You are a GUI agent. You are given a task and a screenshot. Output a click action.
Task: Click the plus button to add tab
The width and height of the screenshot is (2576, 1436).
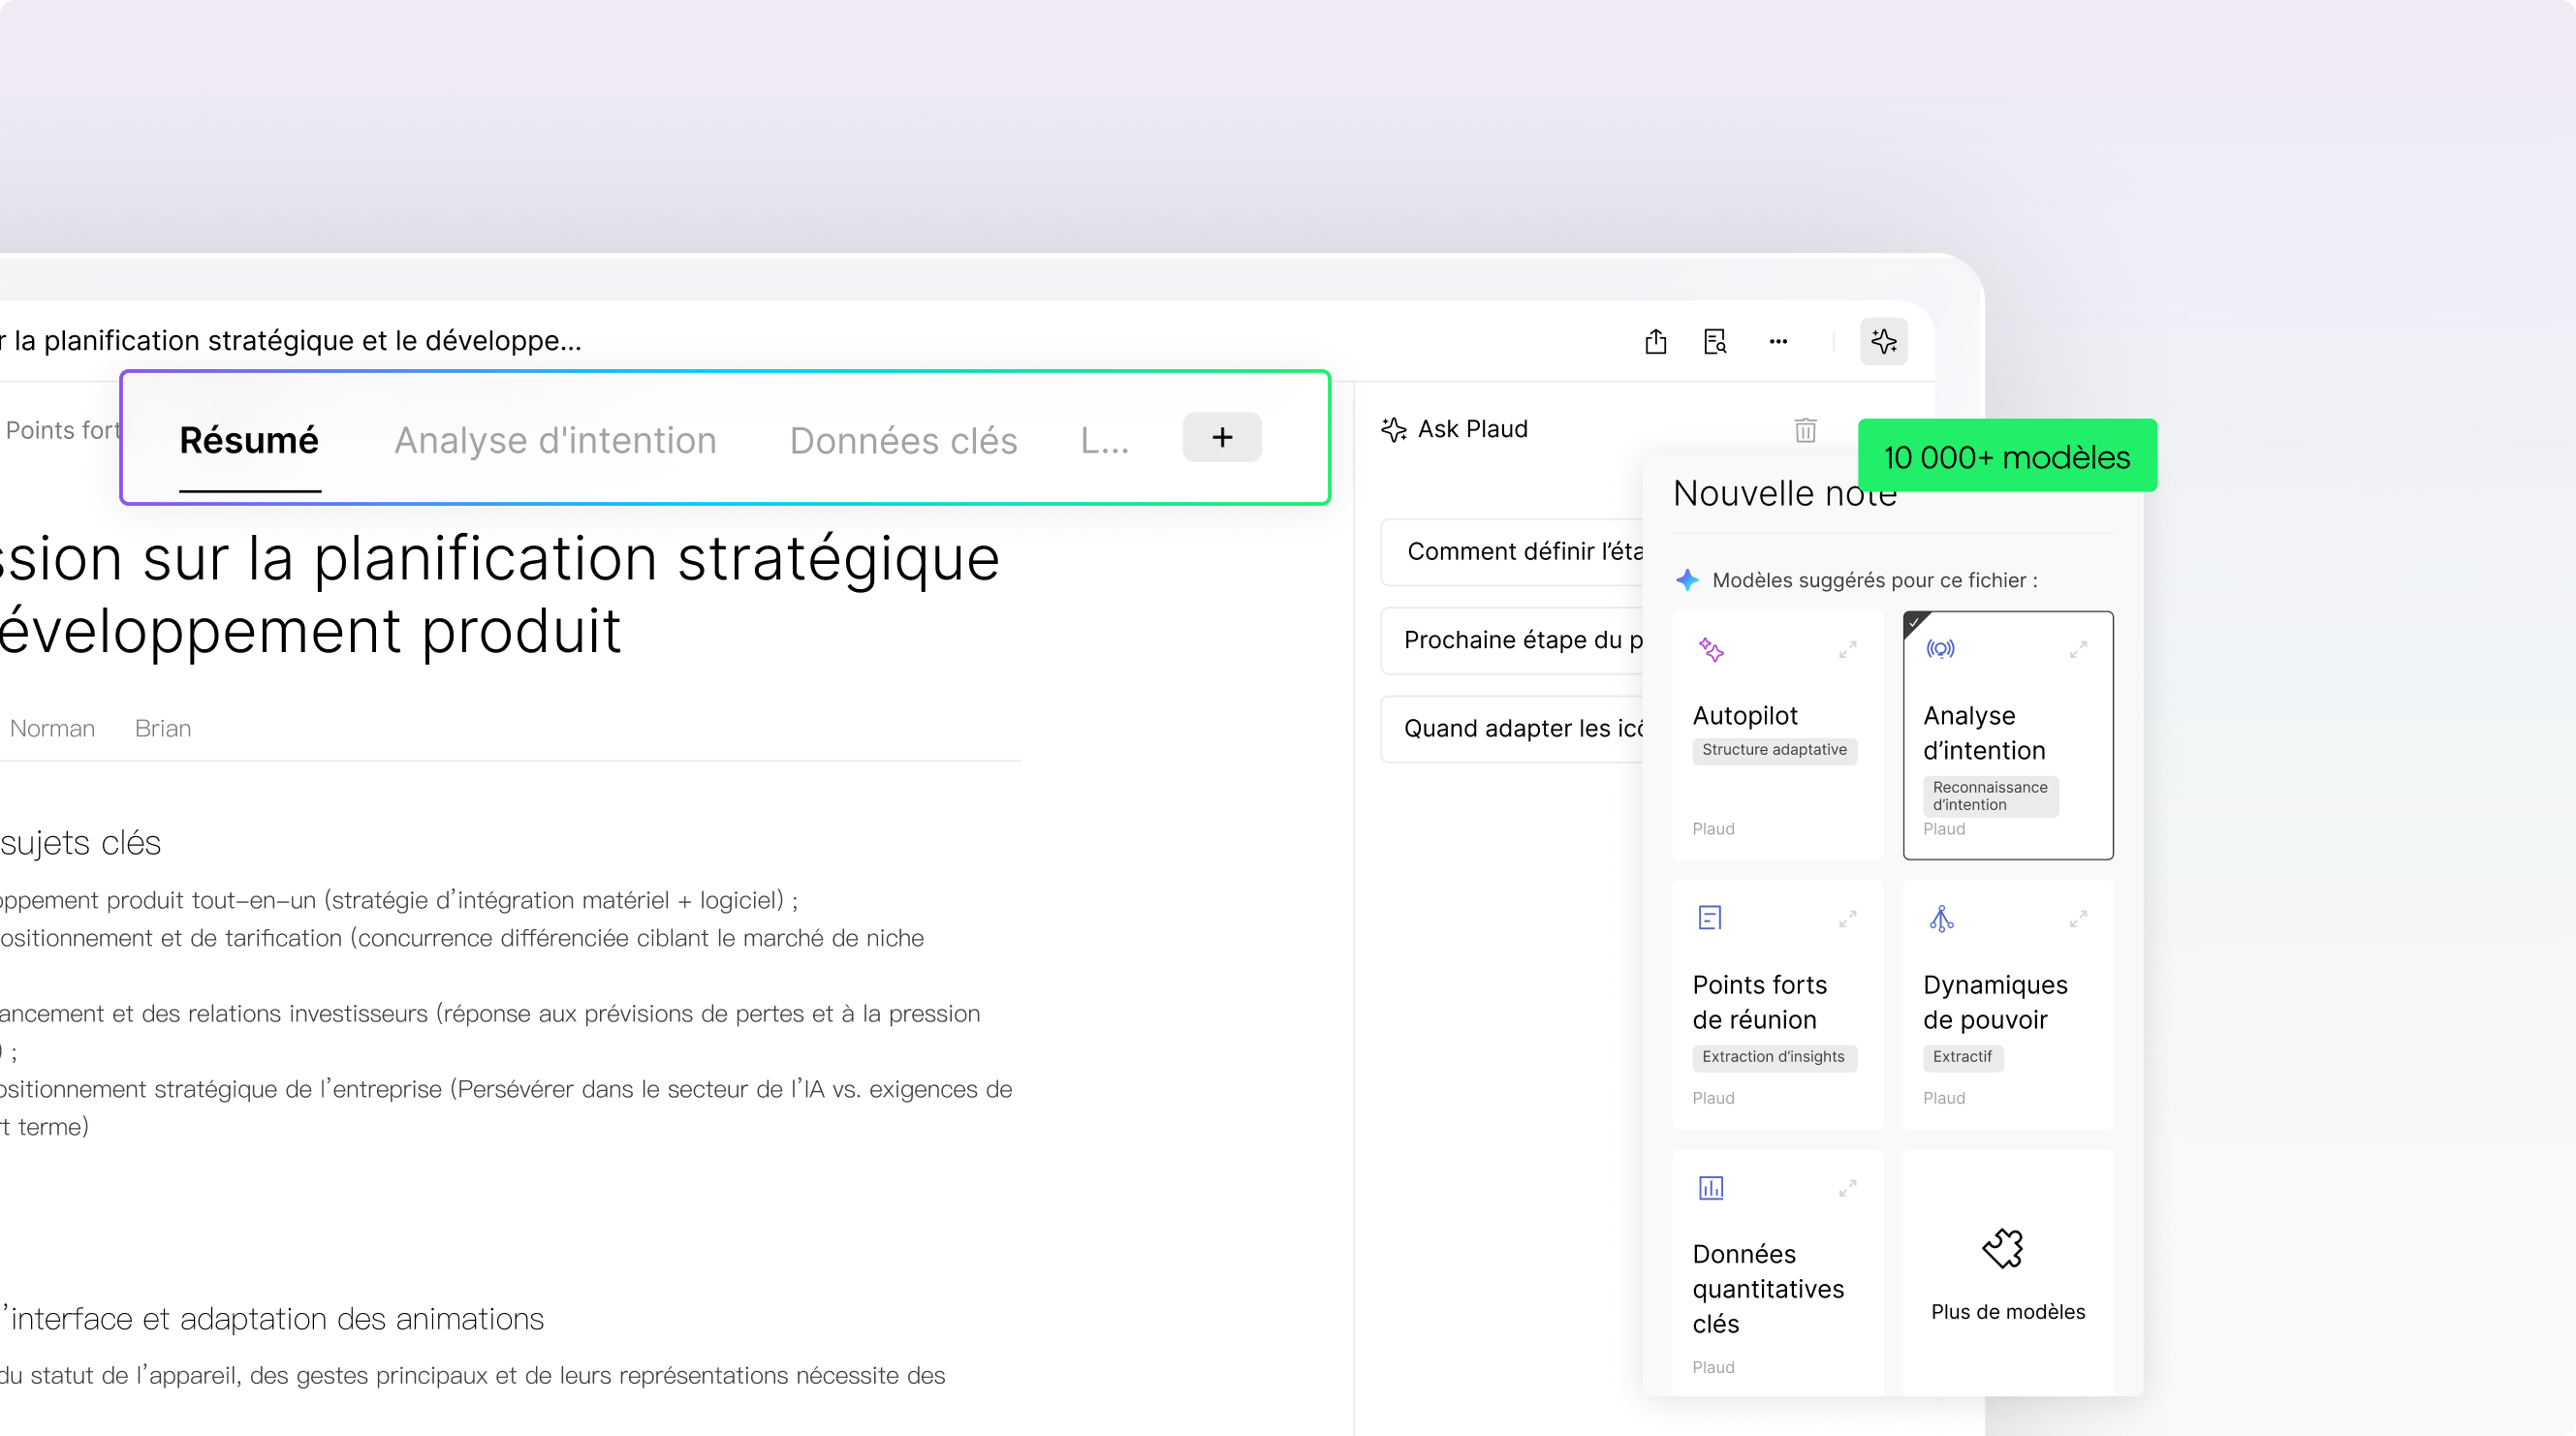pos(1222,437)
